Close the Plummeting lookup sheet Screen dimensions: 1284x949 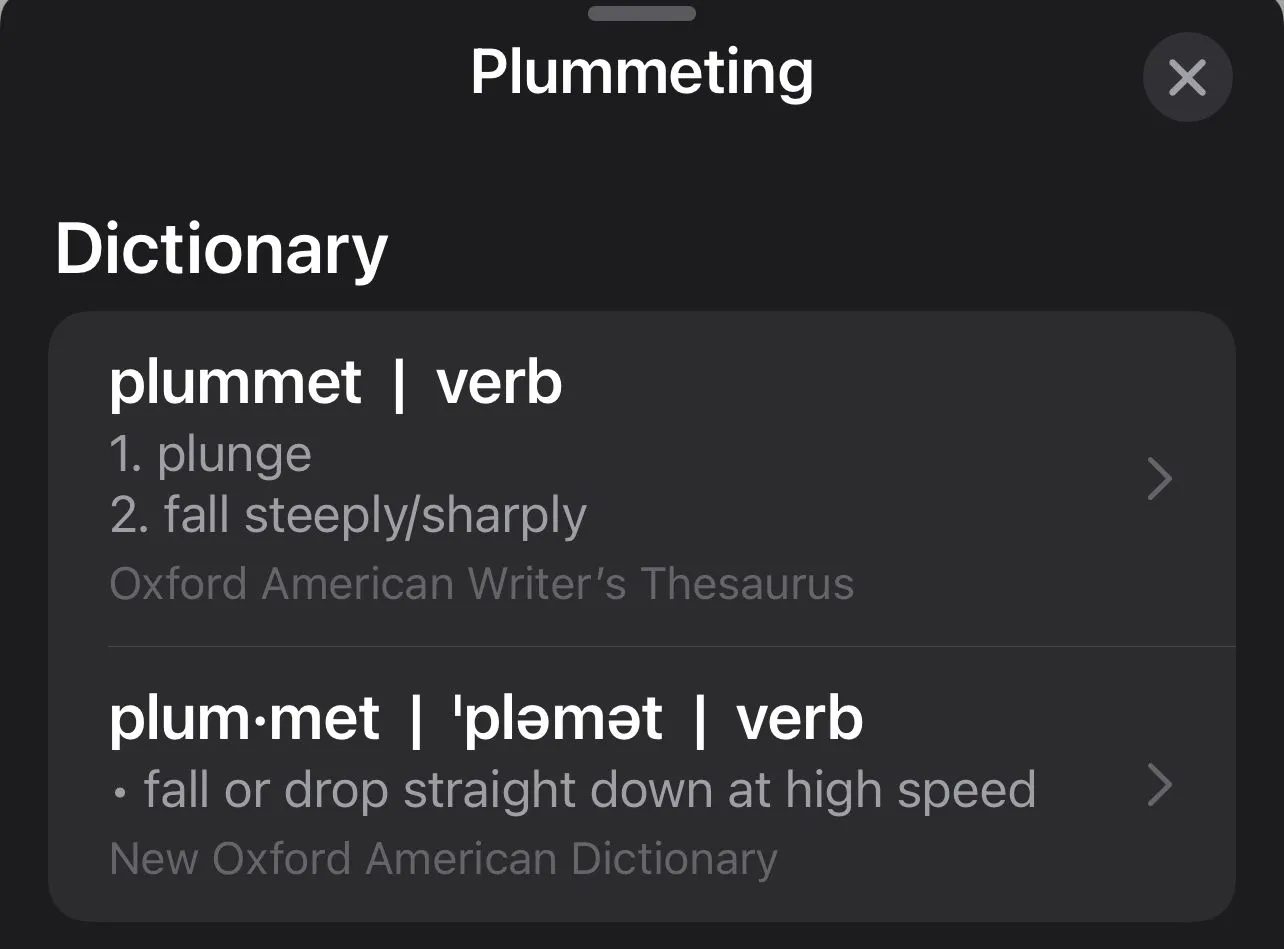(1187, 77)
